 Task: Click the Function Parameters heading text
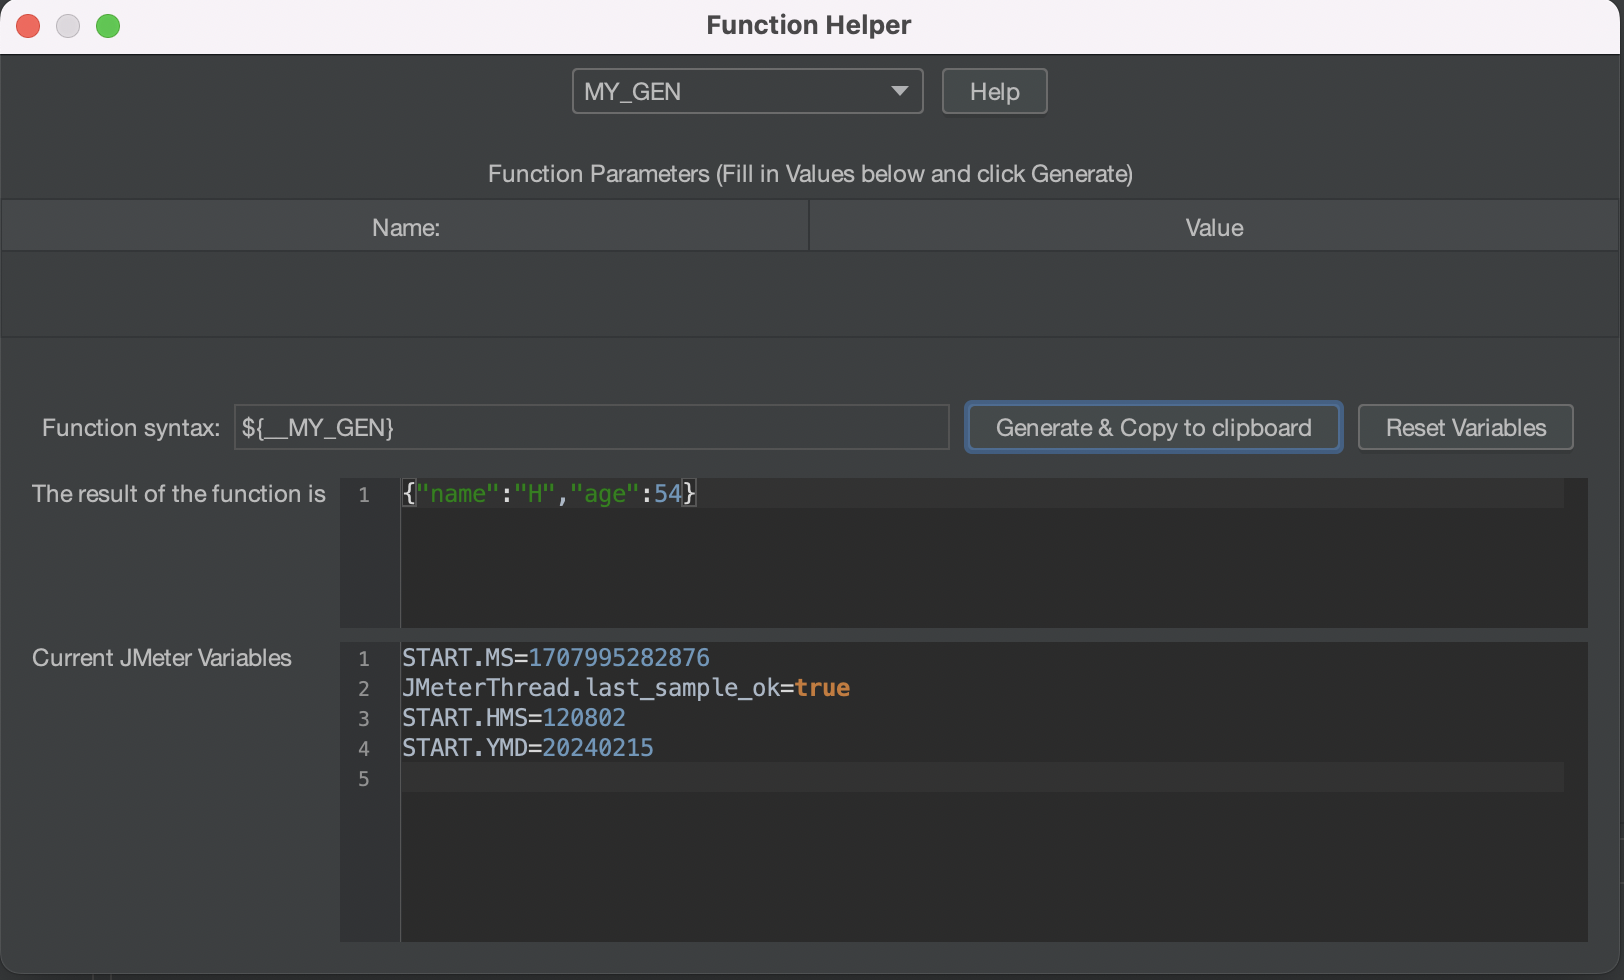pyautogui.click(x=810, y=174)
